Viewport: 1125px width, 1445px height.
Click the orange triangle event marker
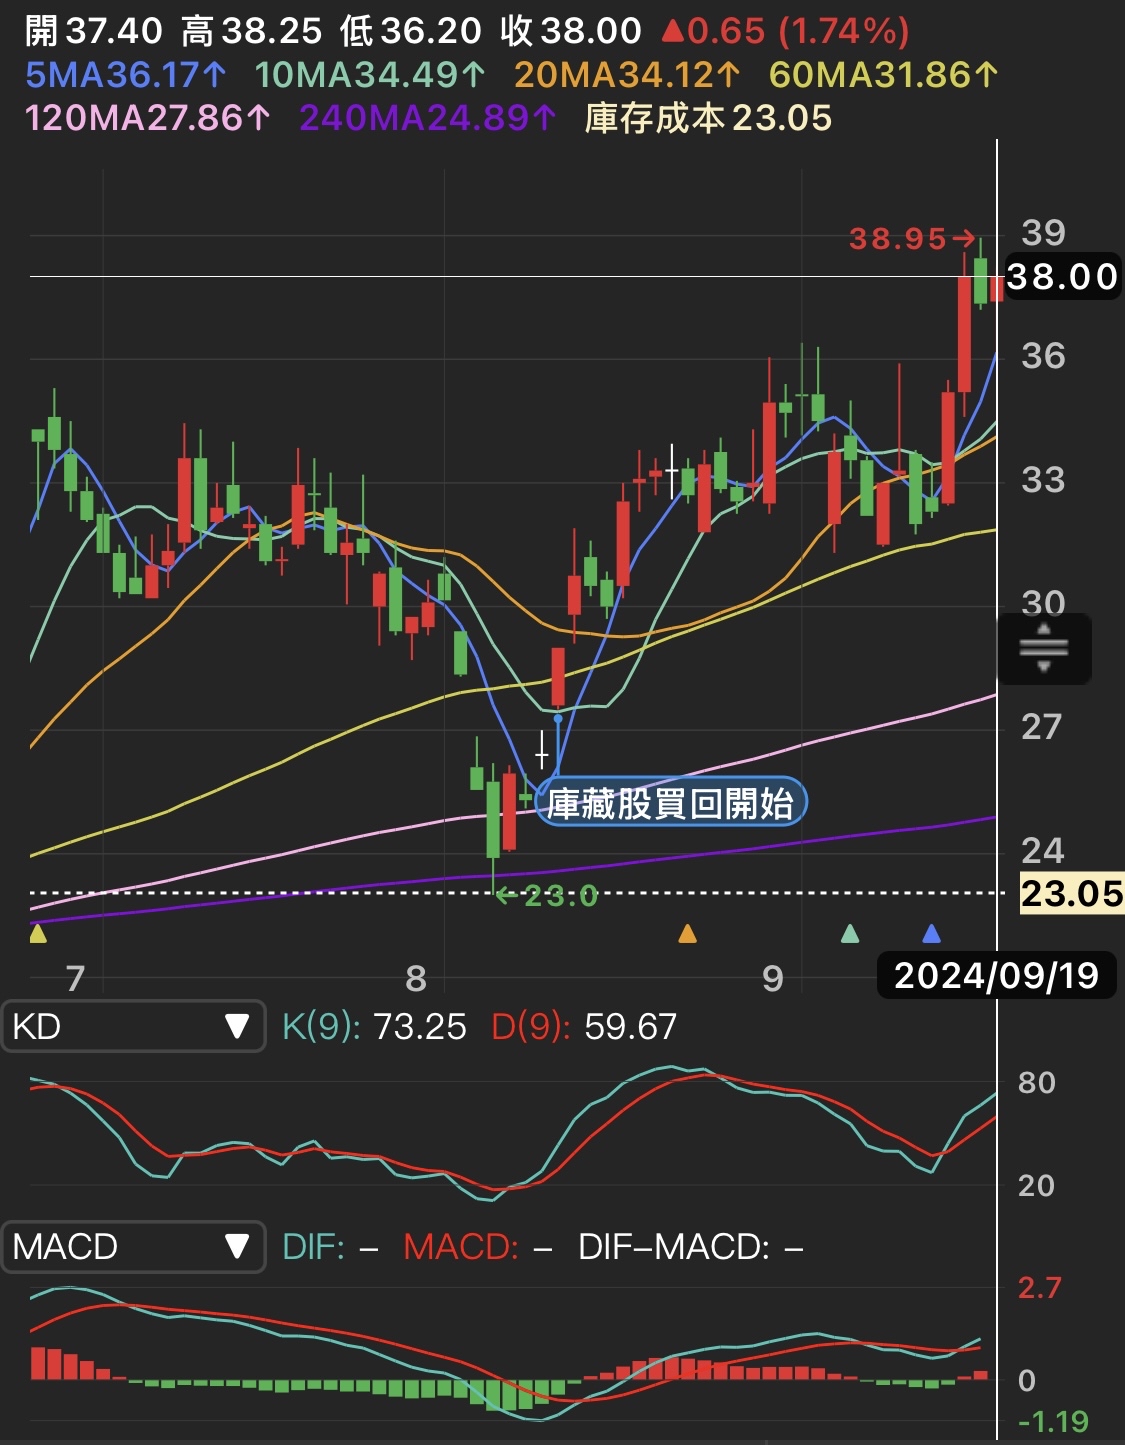pos(687,934)
